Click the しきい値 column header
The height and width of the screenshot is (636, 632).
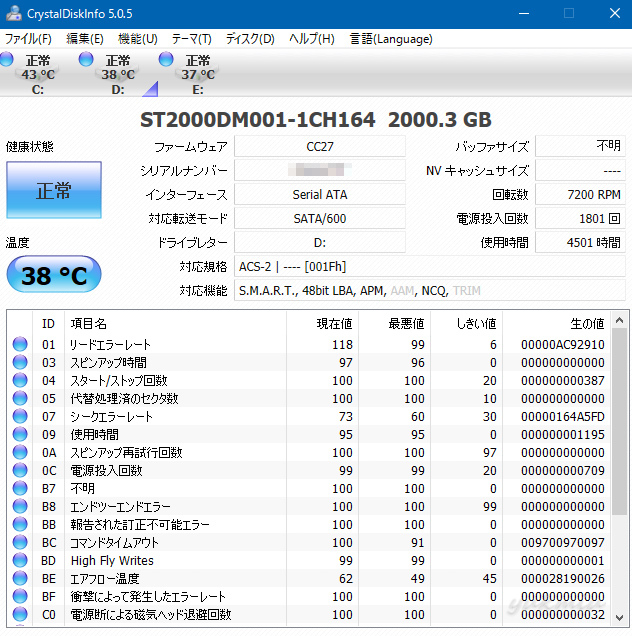coord(466,323)
